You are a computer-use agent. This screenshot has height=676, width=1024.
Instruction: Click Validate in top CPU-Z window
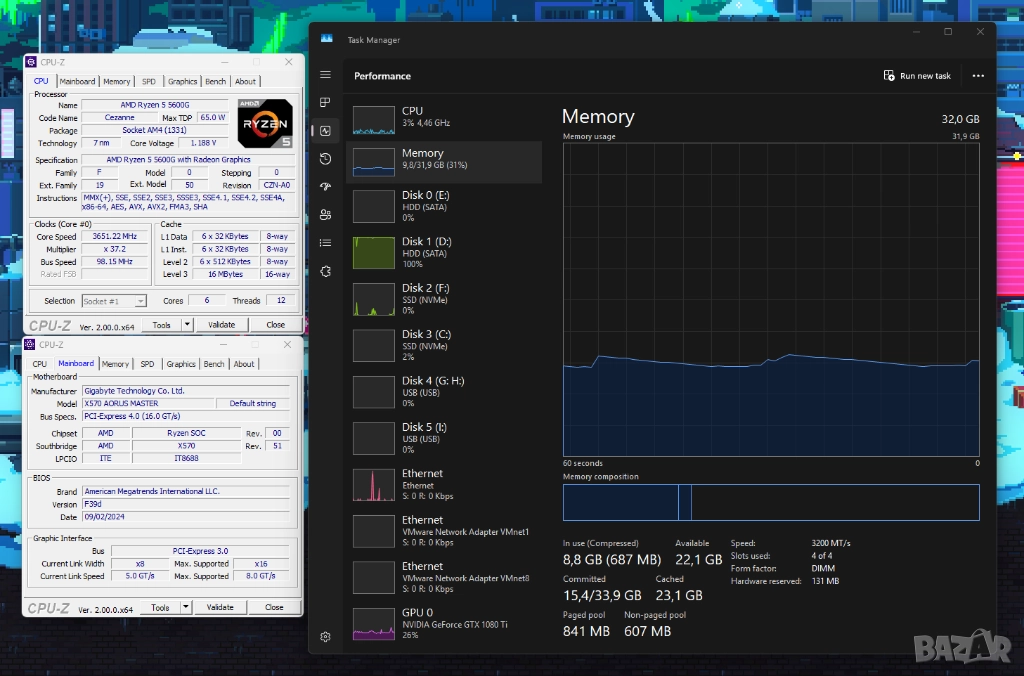[221, 325]
